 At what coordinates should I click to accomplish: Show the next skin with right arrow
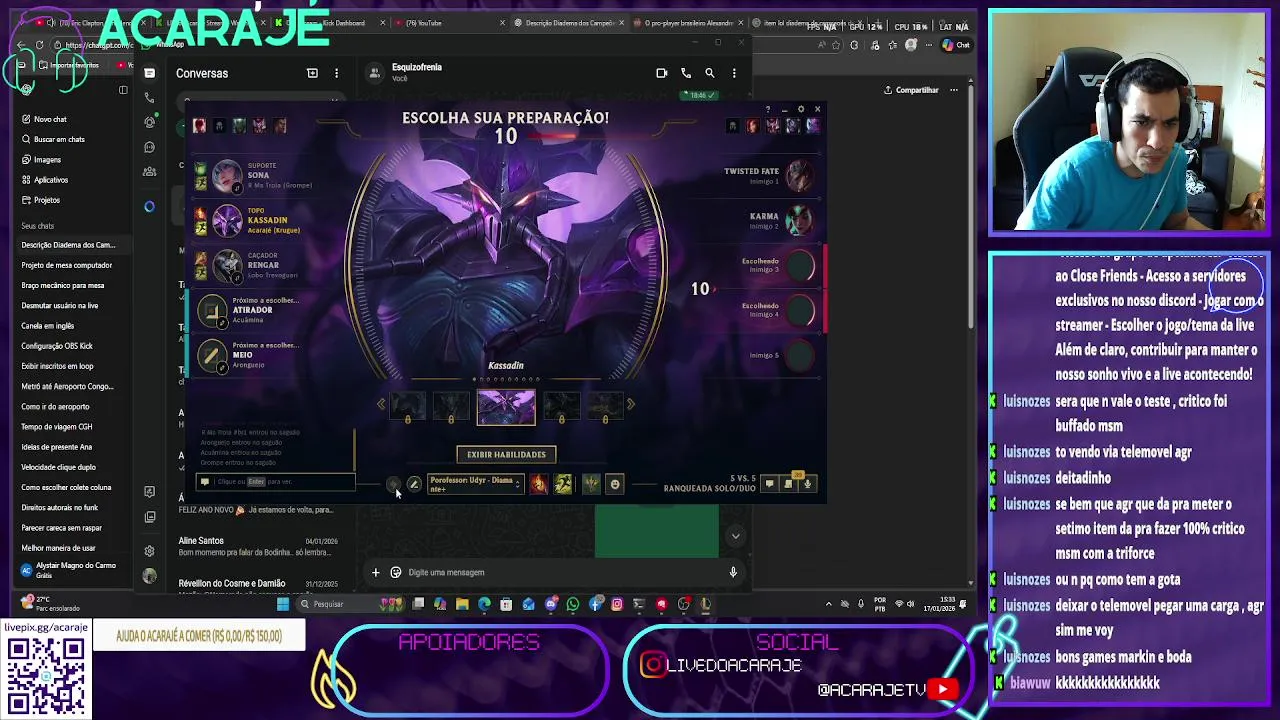tap(630, 404)
